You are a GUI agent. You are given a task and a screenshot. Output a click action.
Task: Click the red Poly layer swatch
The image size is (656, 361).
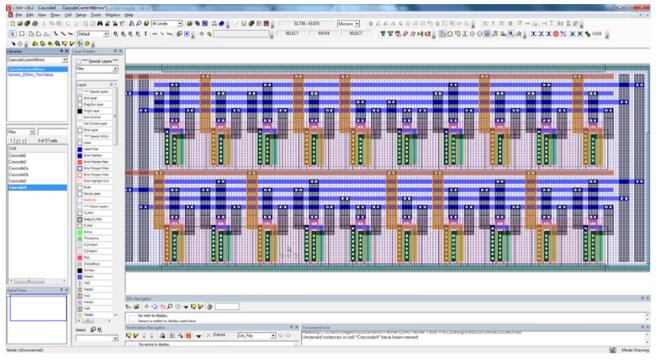(80, 258)
